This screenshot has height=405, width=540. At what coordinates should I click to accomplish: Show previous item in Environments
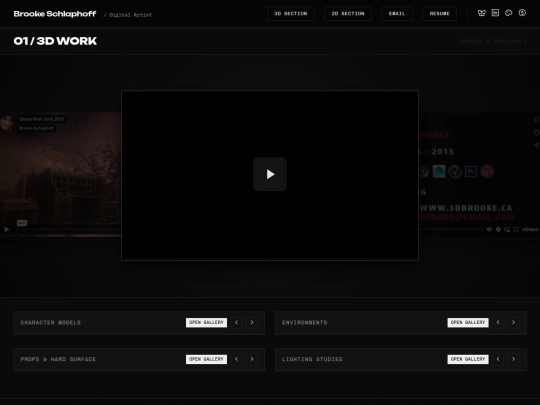[x=498, y=322]
